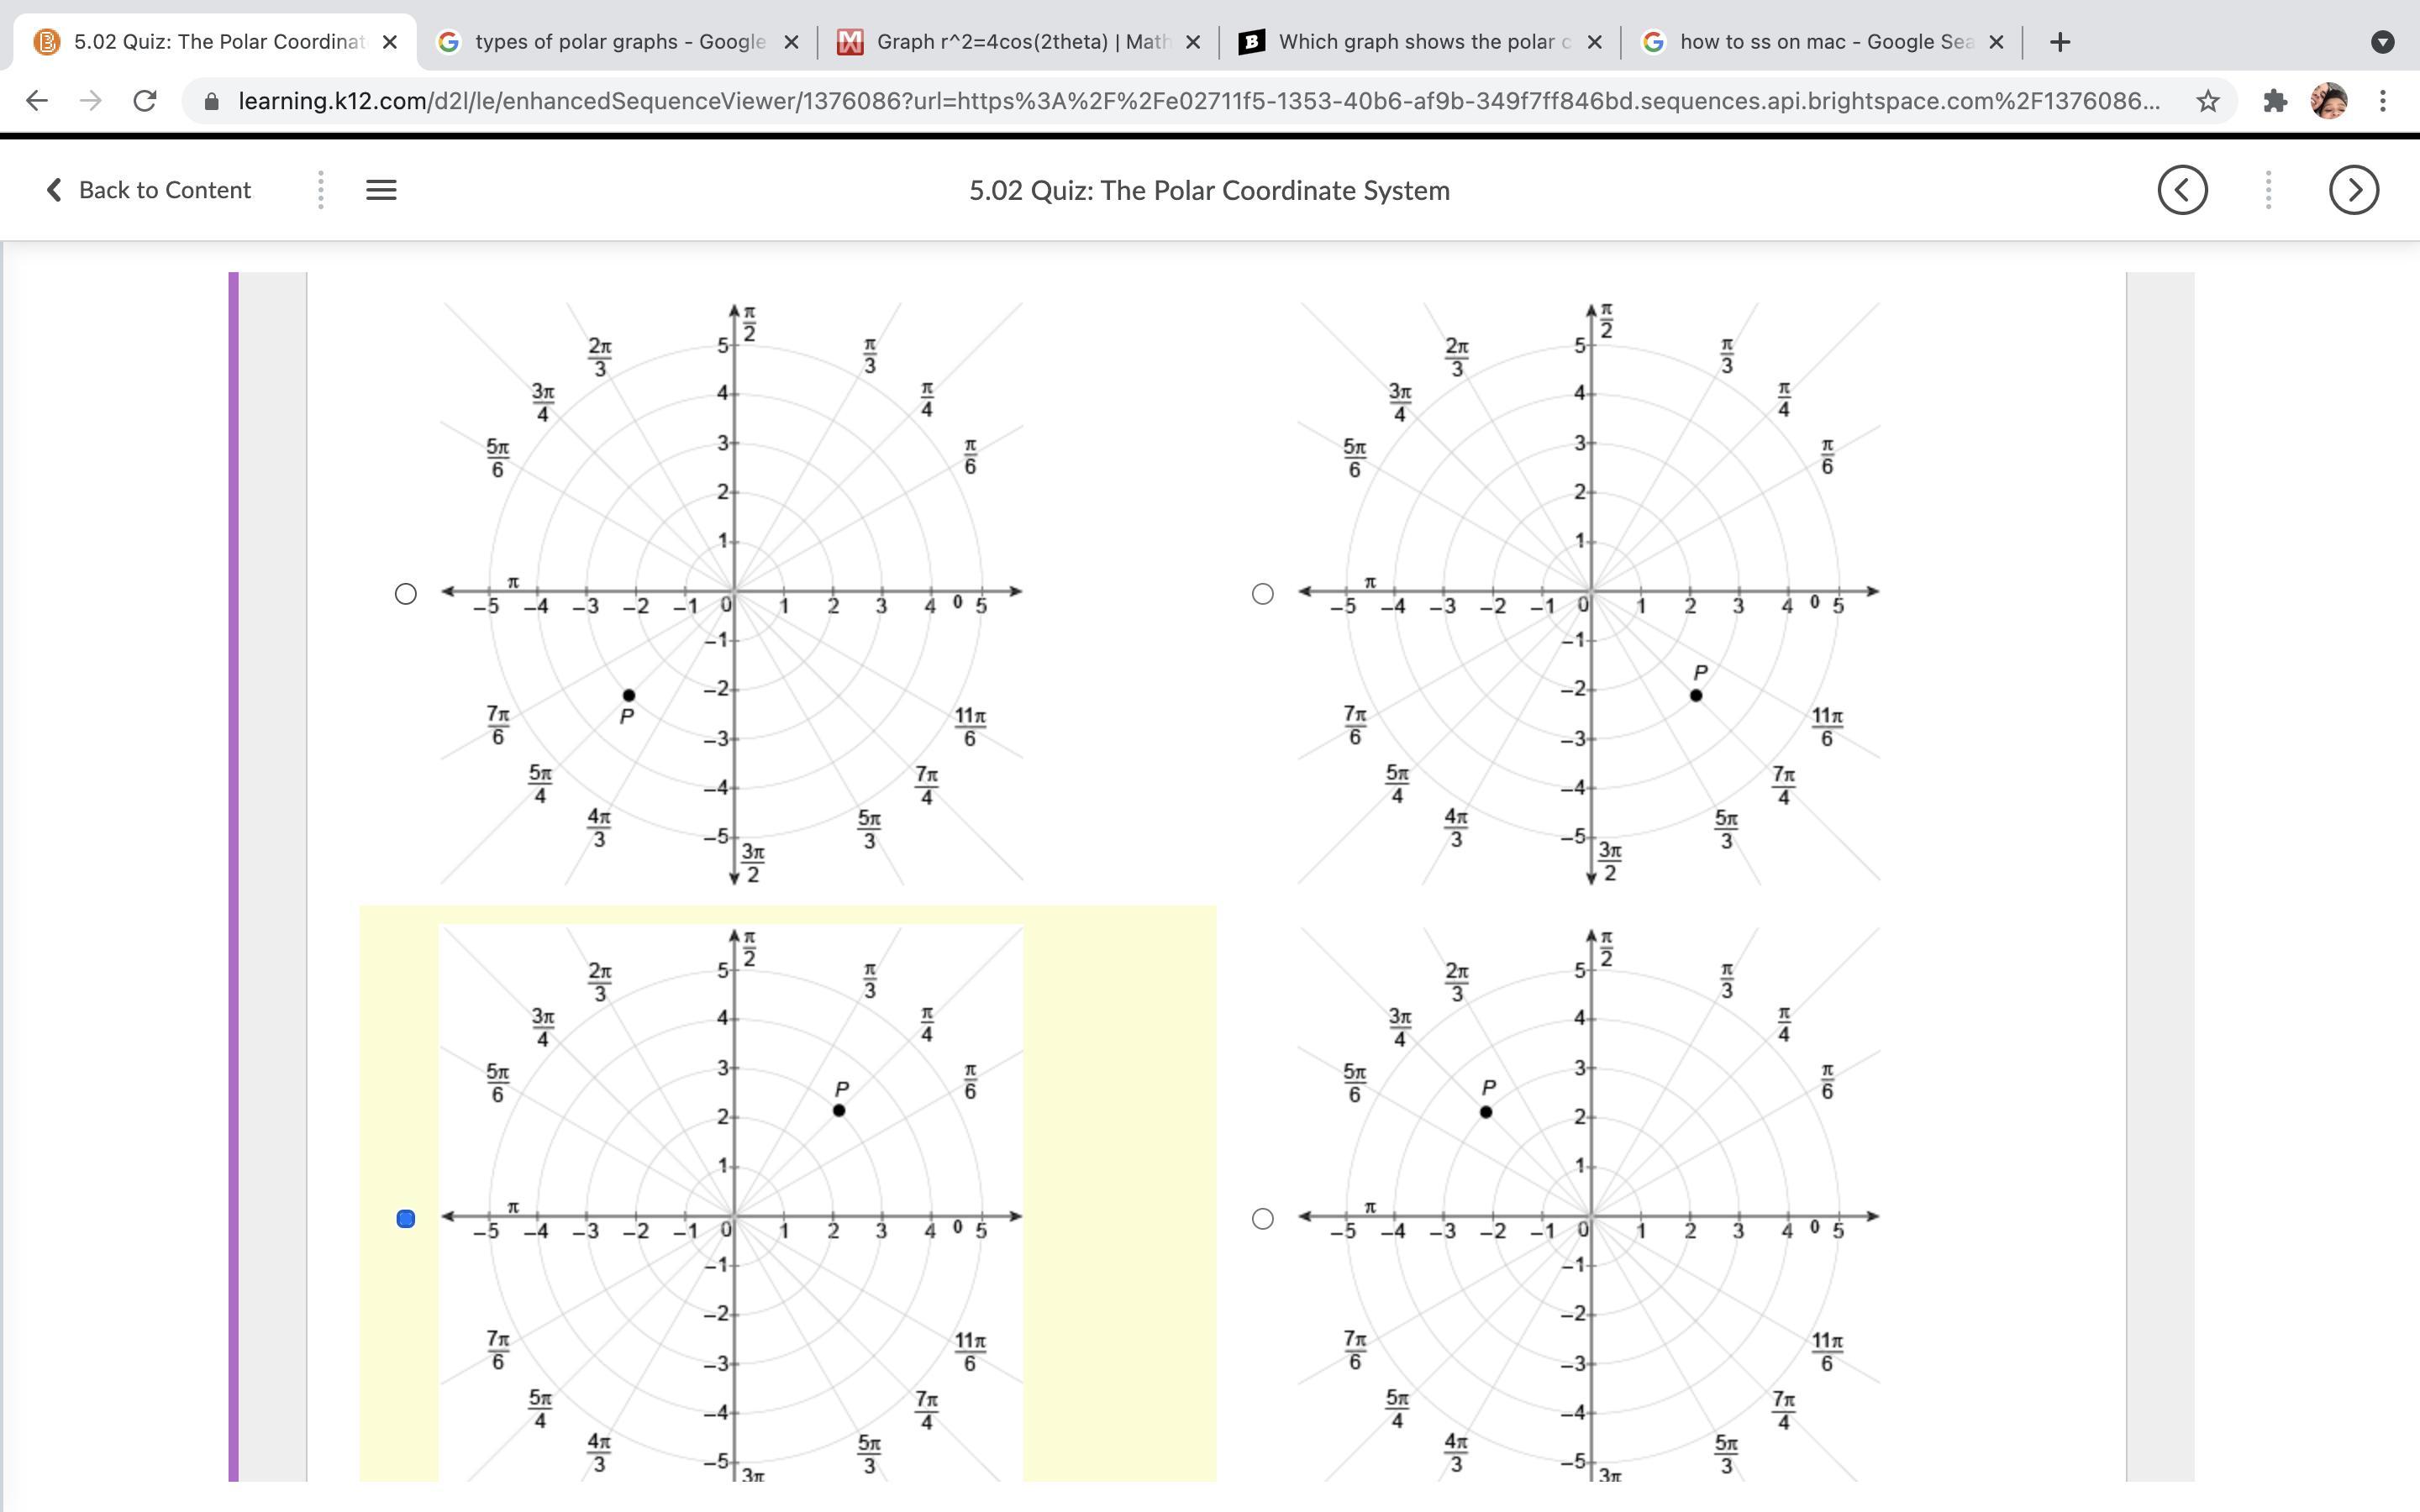This screenshot has height=1512, width=2420.
Task: Bookmark this page with the star icon
Action: (2208, 101)
